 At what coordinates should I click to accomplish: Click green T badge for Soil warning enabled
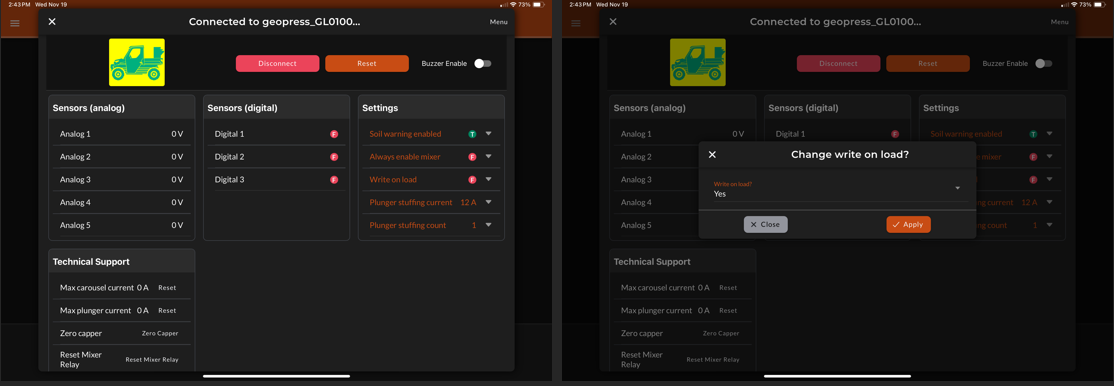pos(472,134)
